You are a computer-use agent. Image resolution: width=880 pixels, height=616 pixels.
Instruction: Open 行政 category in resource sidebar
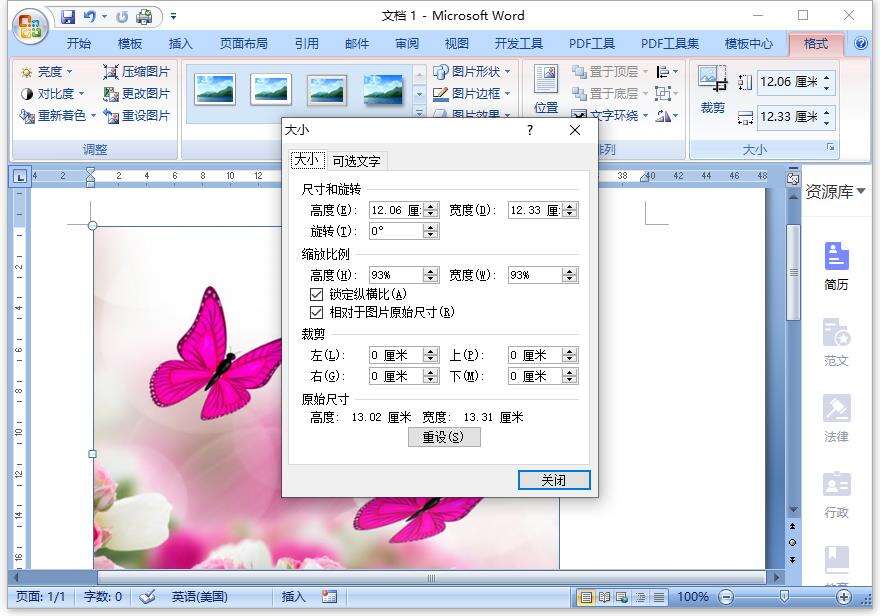[x=836, y=495]
